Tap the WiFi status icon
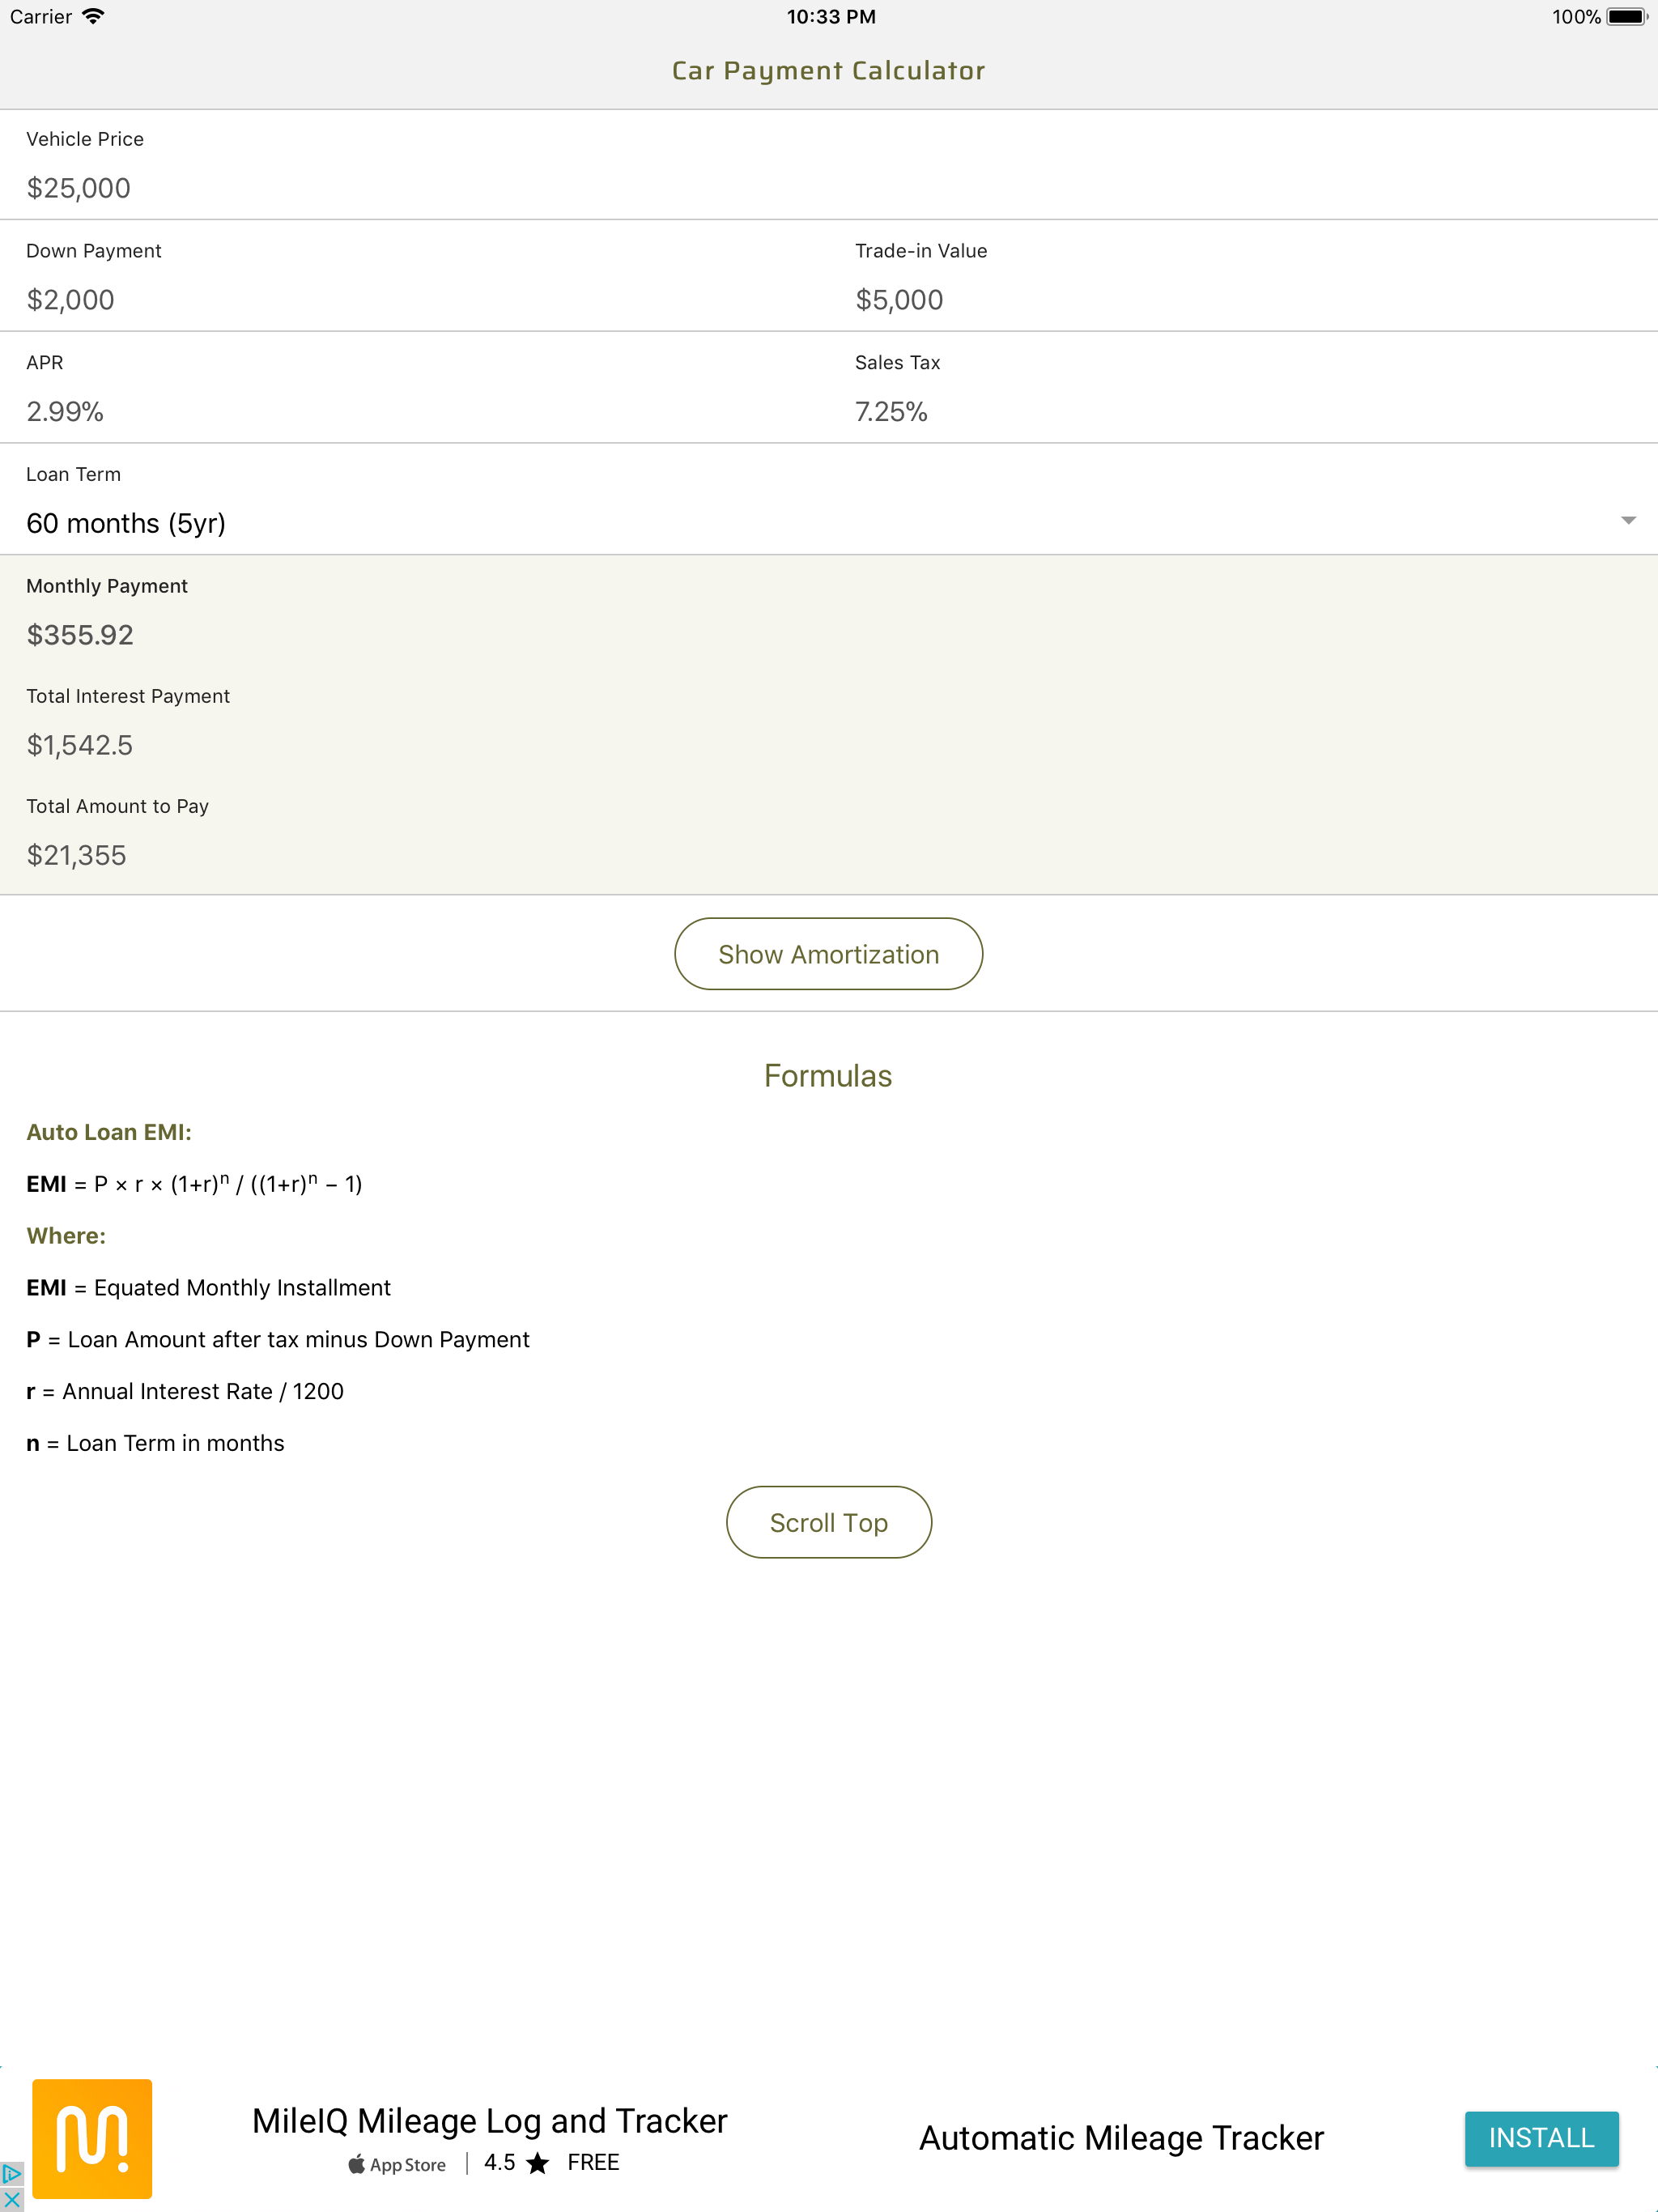This screenshot has height=2212, width=1658. pyautogui.click(x=93, y=16)
